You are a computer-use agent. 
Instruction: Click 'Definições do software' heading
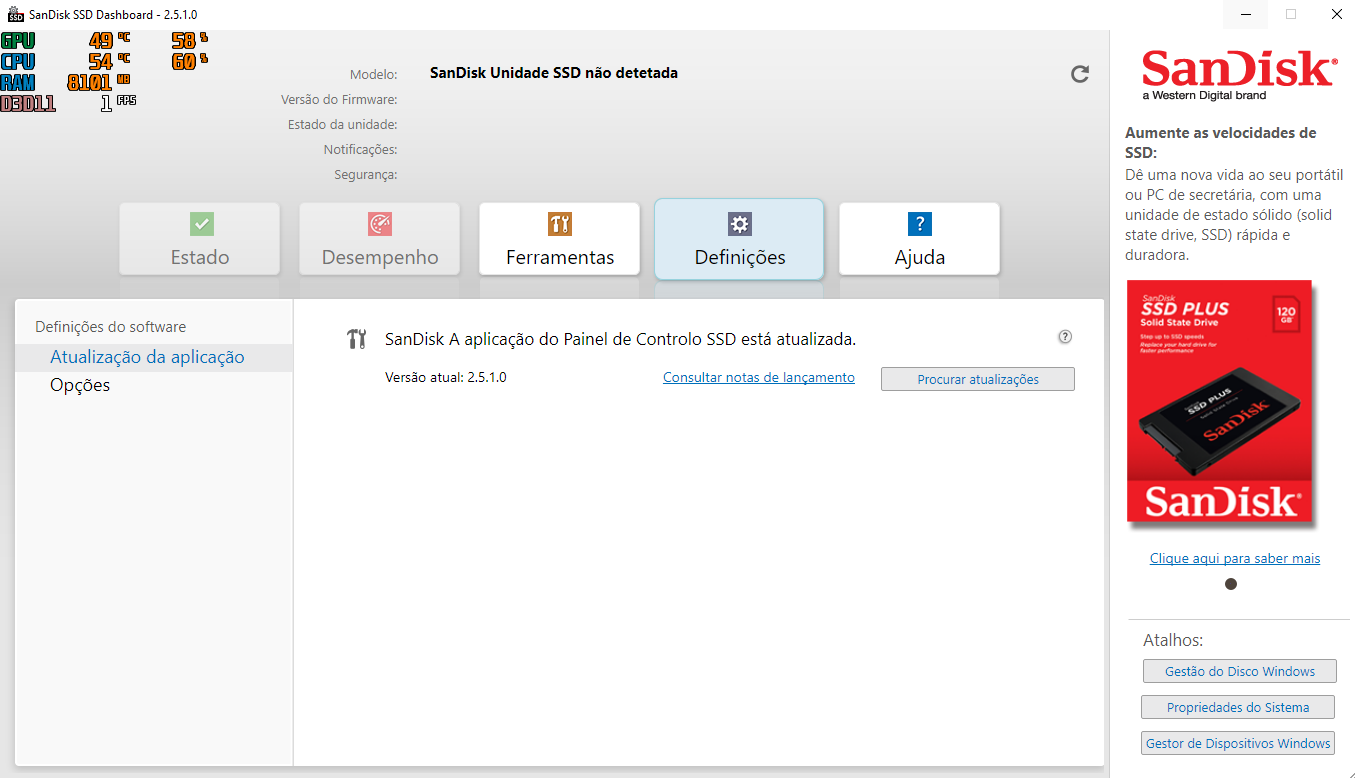[111, 327]
